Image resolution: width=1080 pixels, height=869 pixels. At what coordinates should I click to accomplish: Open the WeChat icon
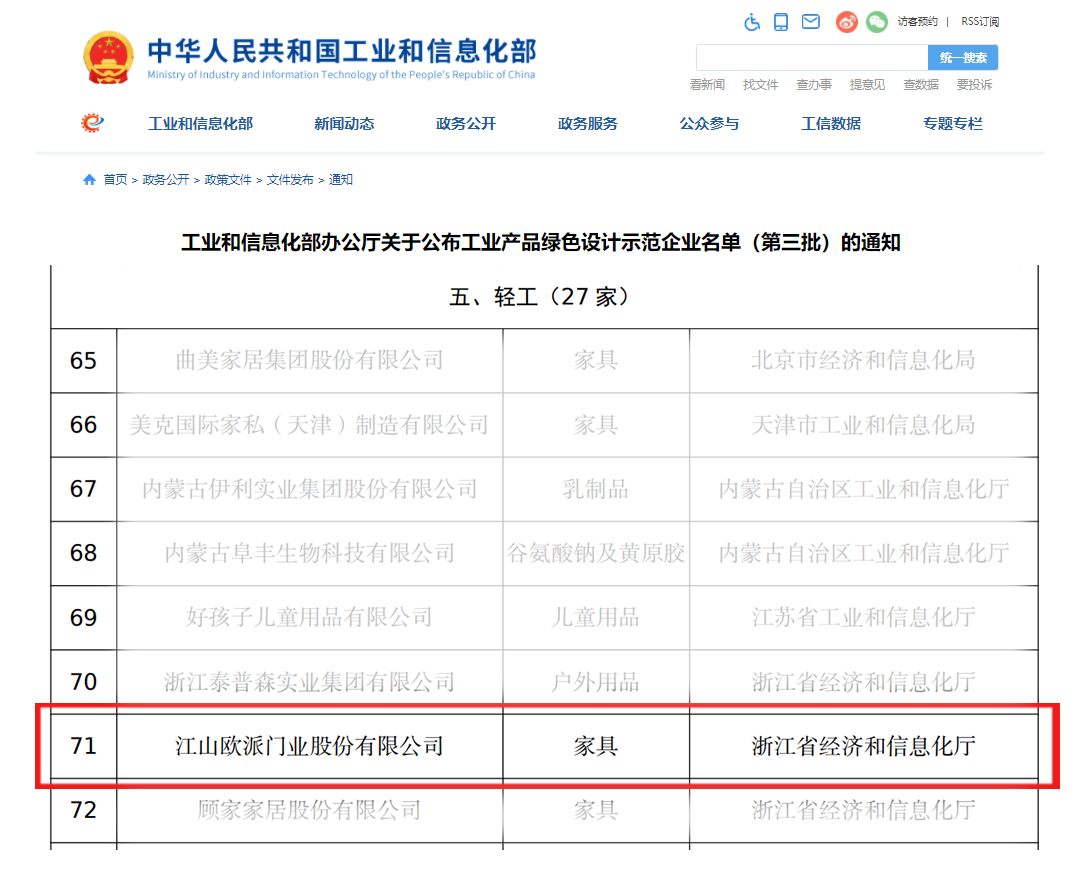click(876, 22)
